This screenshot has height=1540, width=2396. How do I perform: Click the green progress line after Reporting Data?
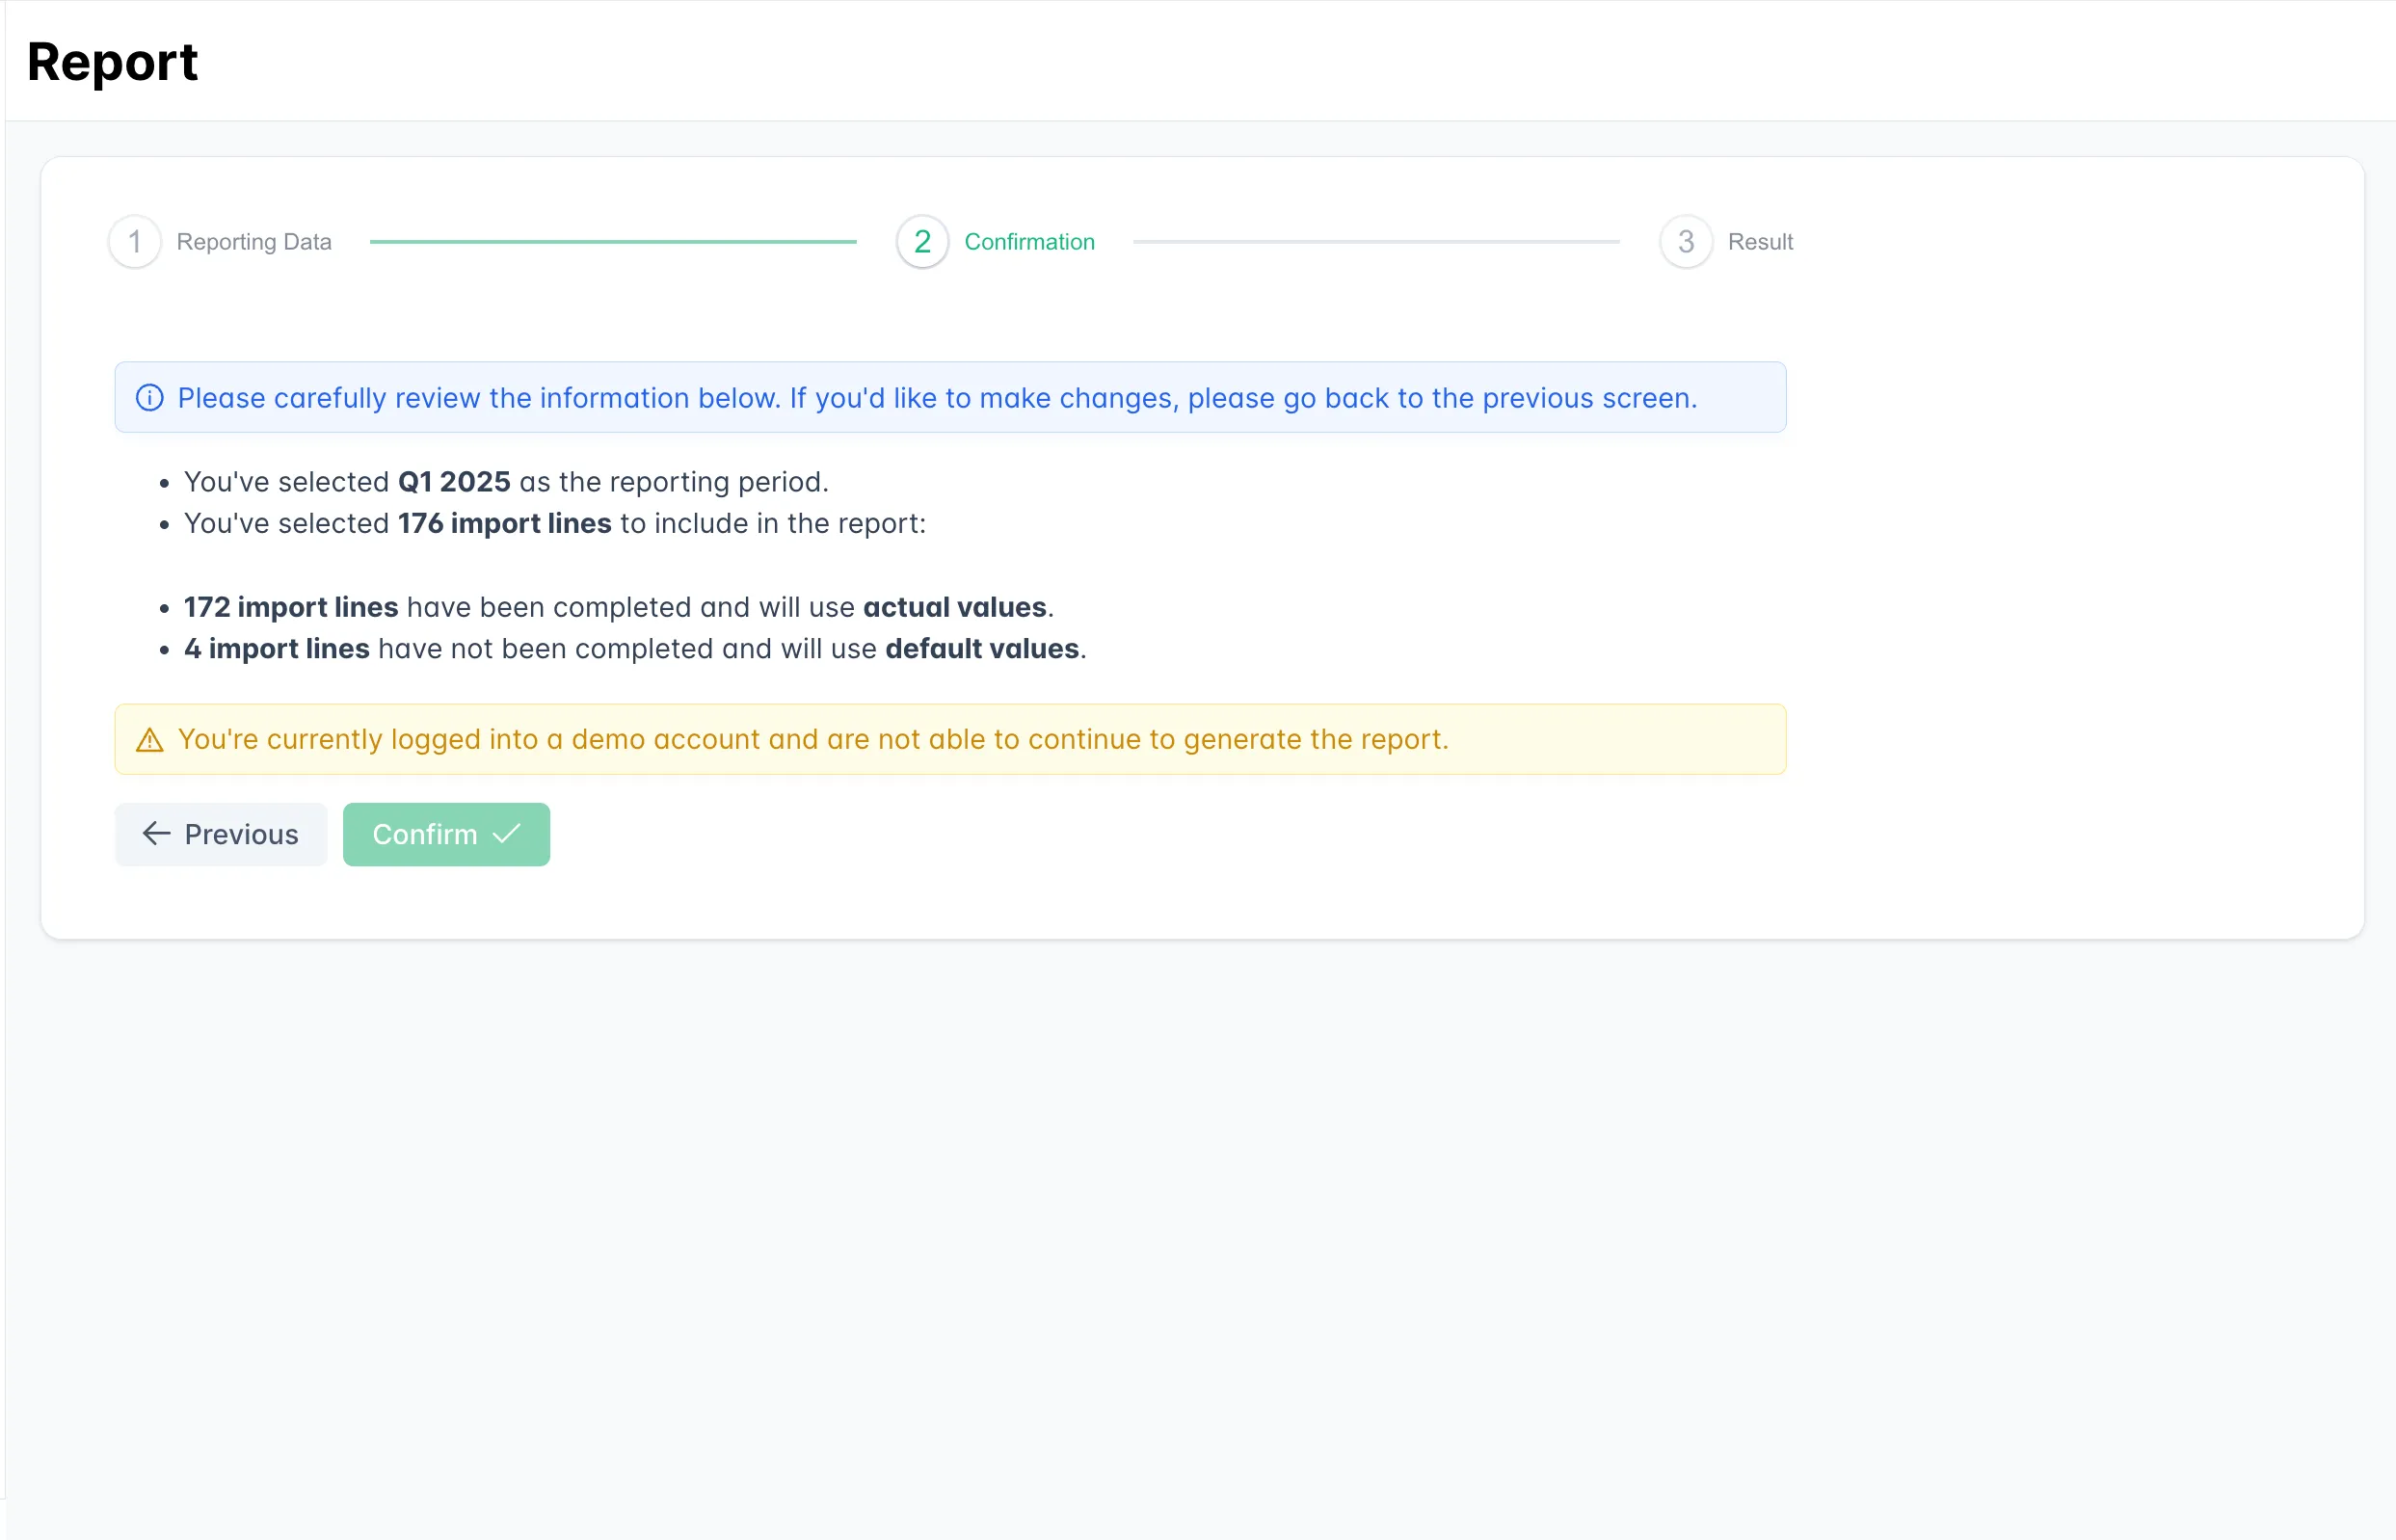click(613, 242)
